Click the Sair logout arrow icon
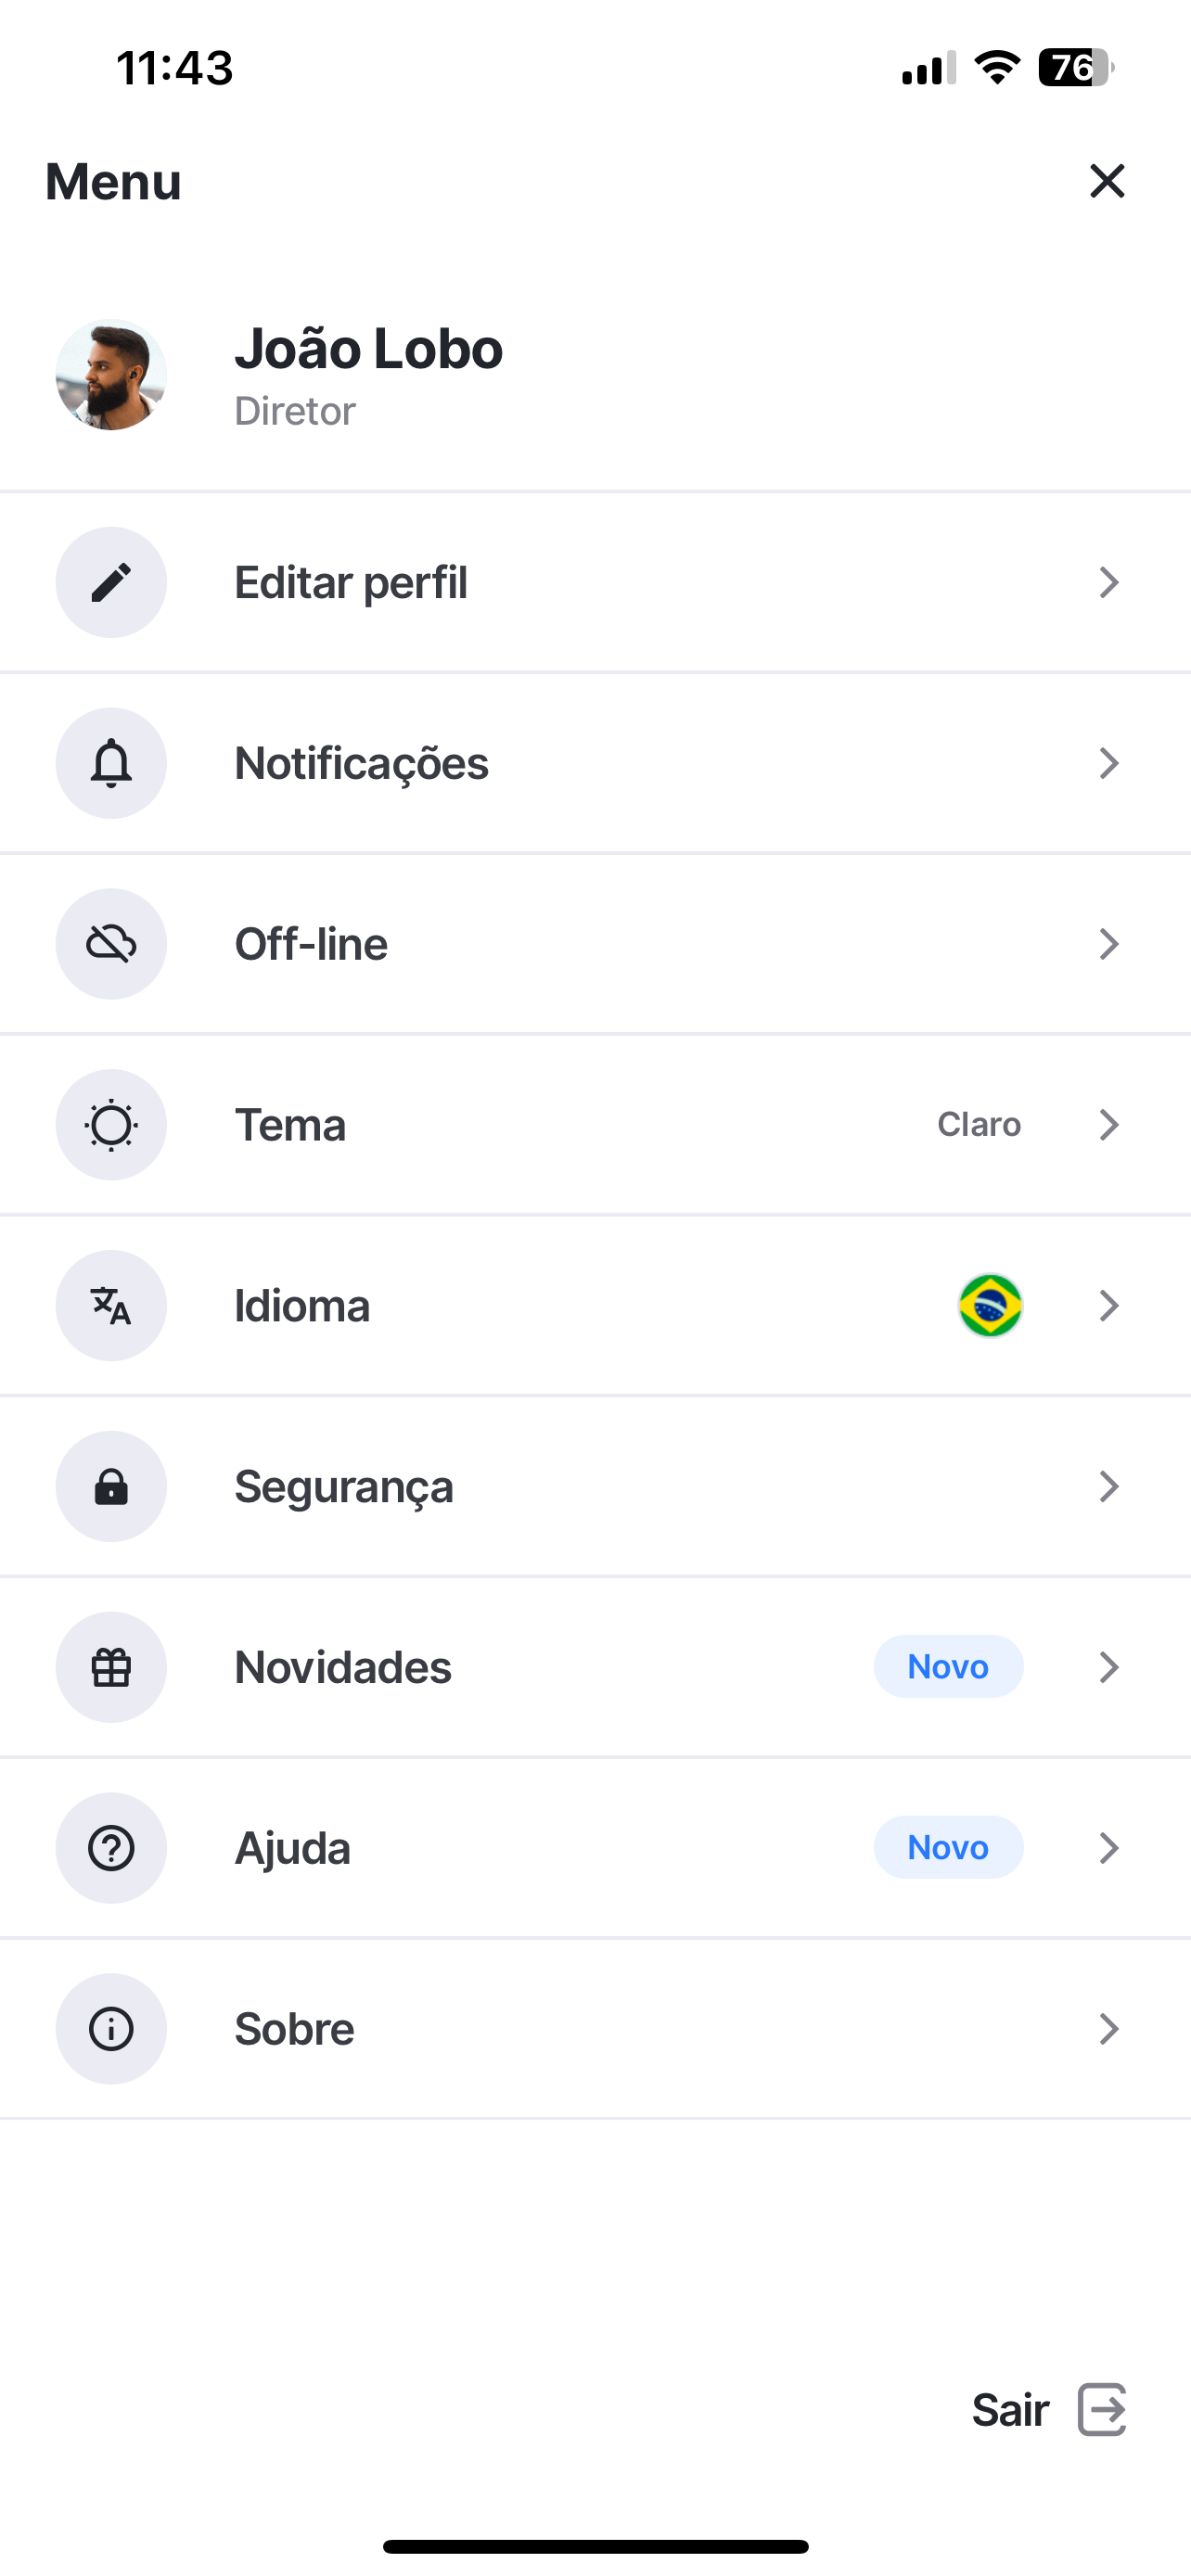 coord(1102,2409)
